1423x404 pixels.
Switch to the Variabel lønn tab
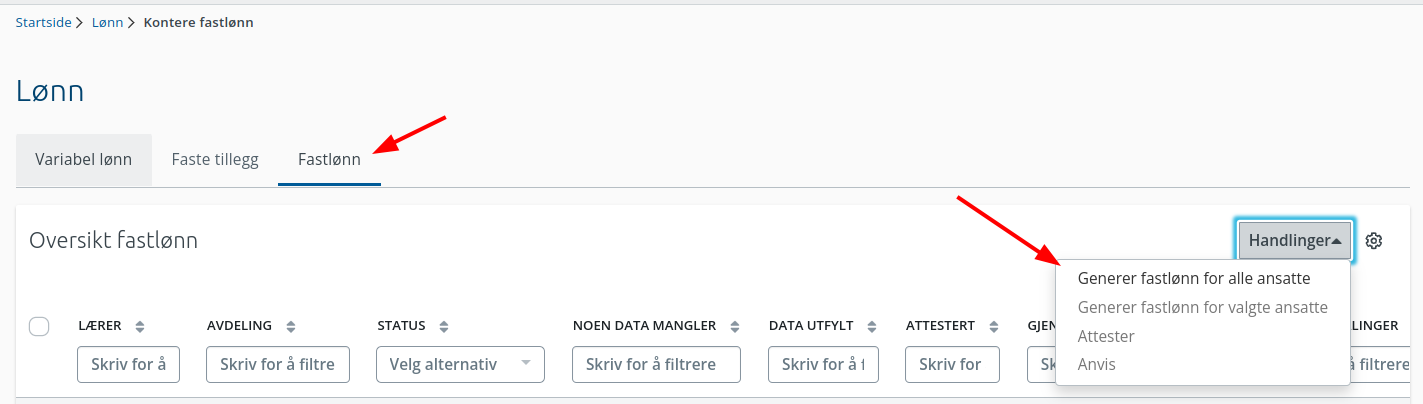tap(84, 160)
